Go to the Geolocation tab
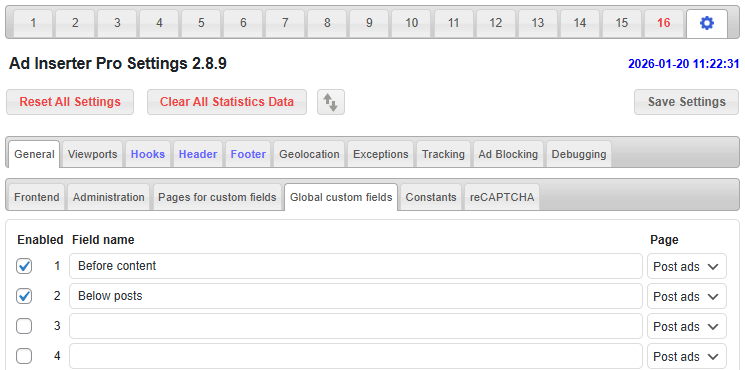Viewport: 745px width, 370px height. pyautogui.click(x=309, y=154)
